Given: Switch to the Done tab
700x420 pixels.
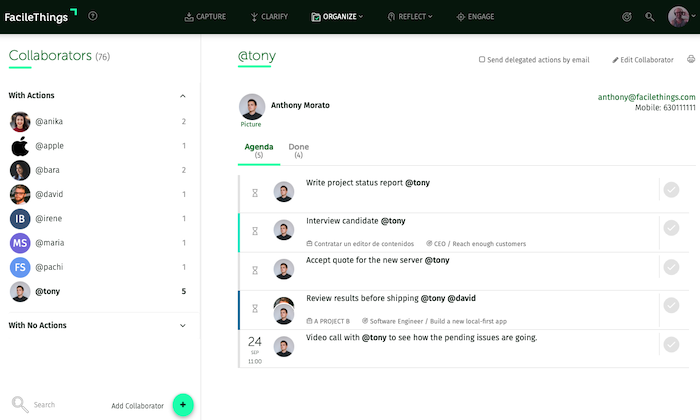Looking at the screenshot, I should (x=299, y=151).
